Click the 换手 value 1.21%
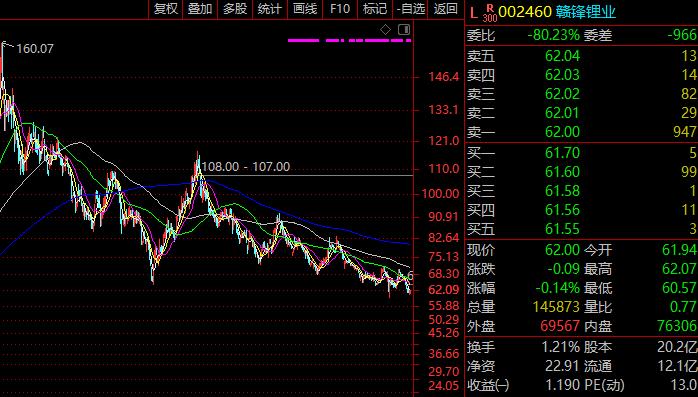This screenshot has width=698, height=397. coord(560,347)
